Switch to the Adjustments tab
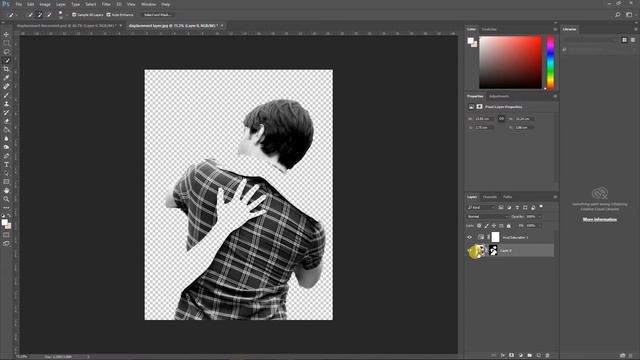The image size is (640, 360). point(499,96)
